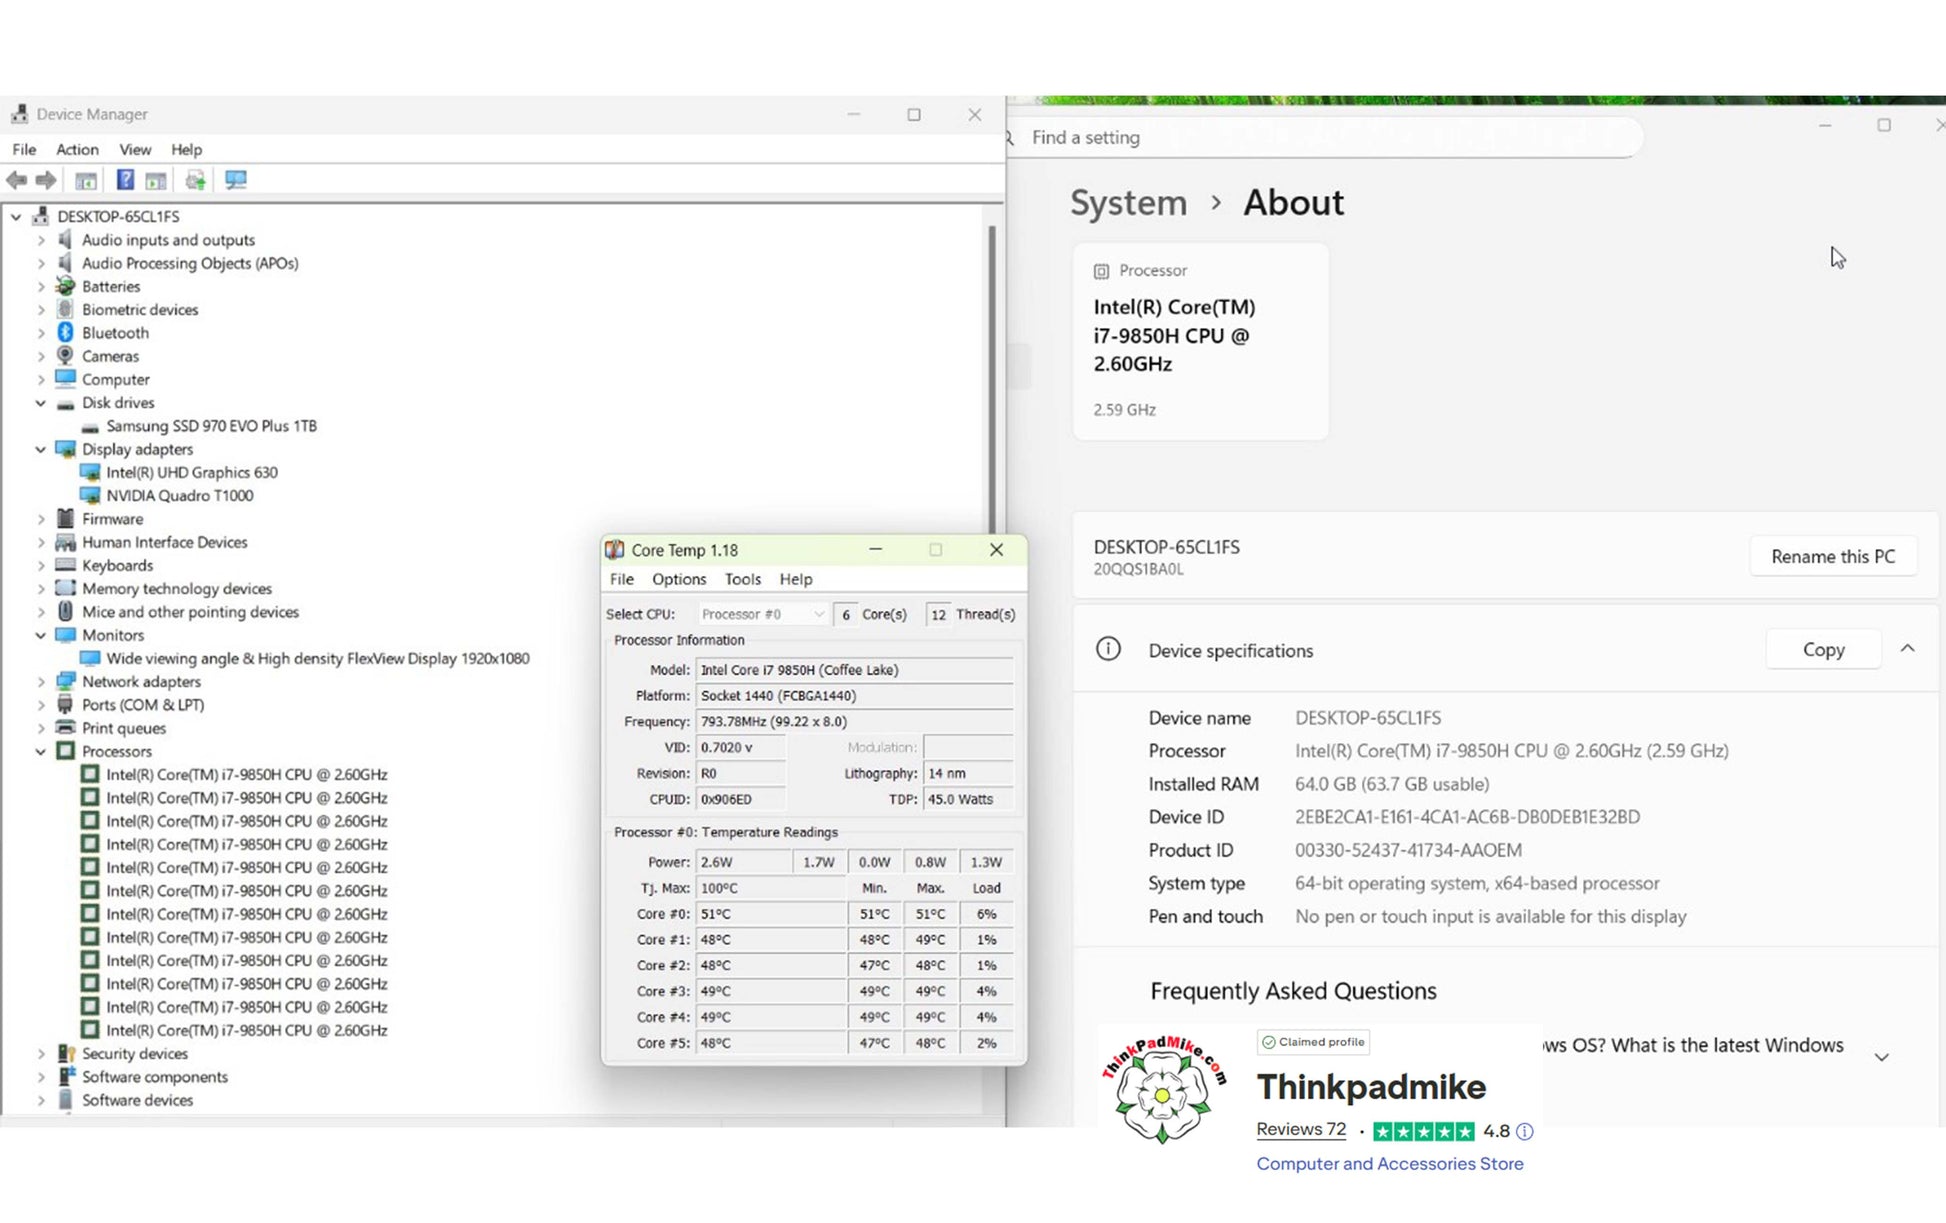Screen dimensions: 1946x1223
Task: Collapse Device specifications section chevron
Action: point(1907,649)
